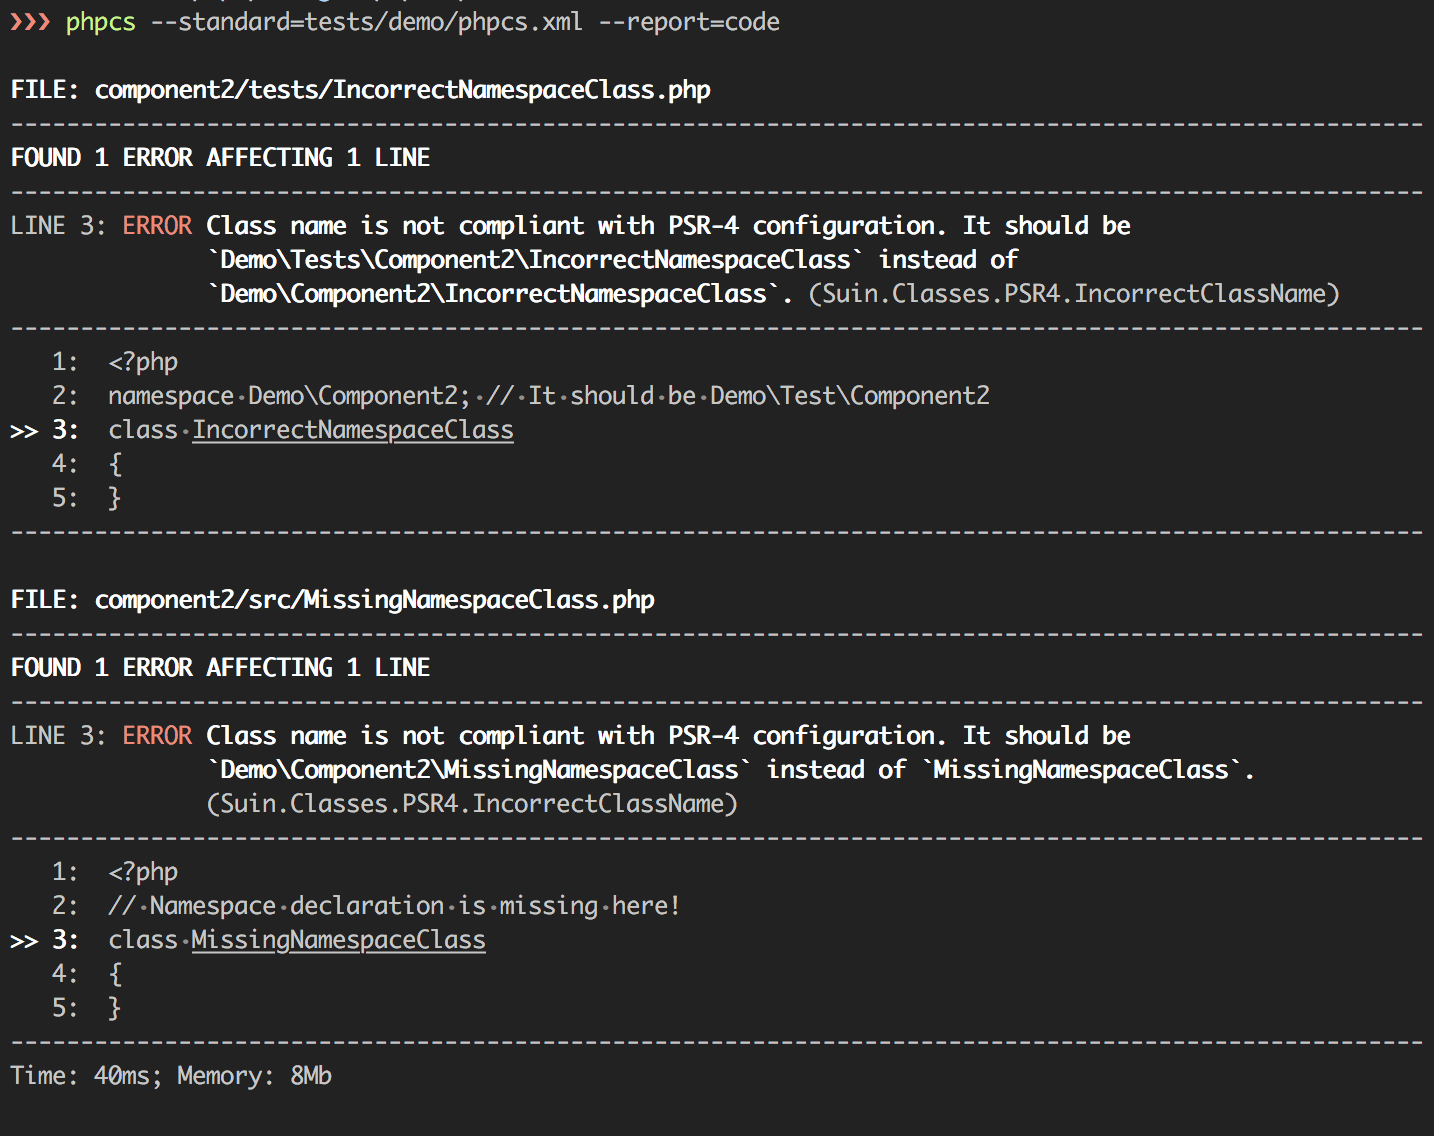Click the expected name Demo\Tests\Component2\IncorrectNamespaceClass
Screen dimensions: 1434x1136
pos(535,260)
